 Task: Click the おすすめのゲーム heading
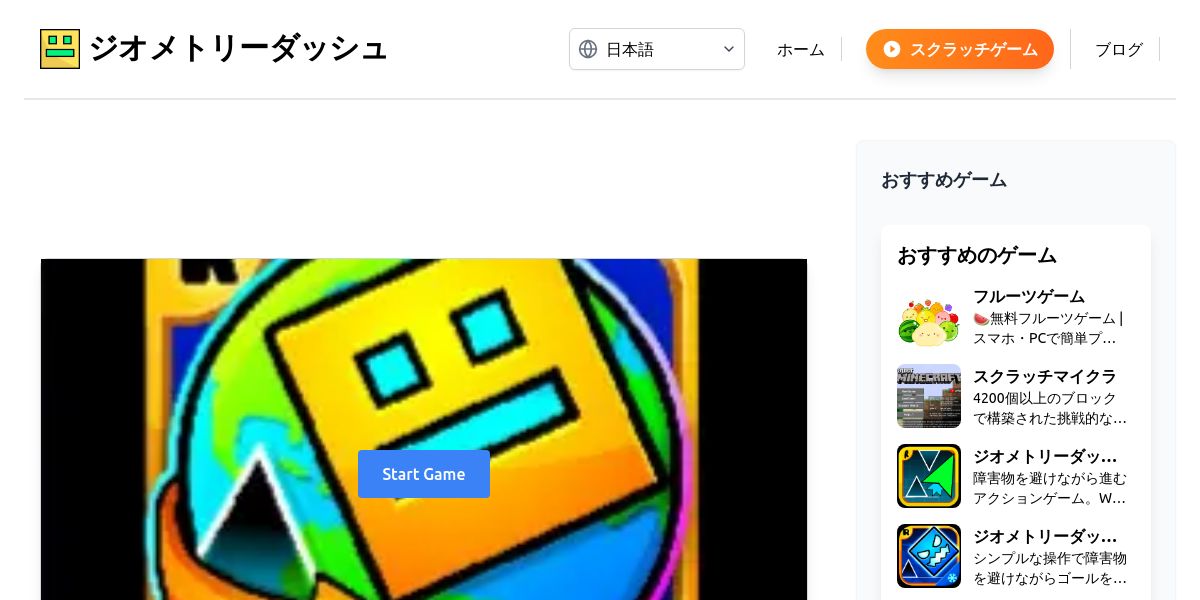click(977, 255)
